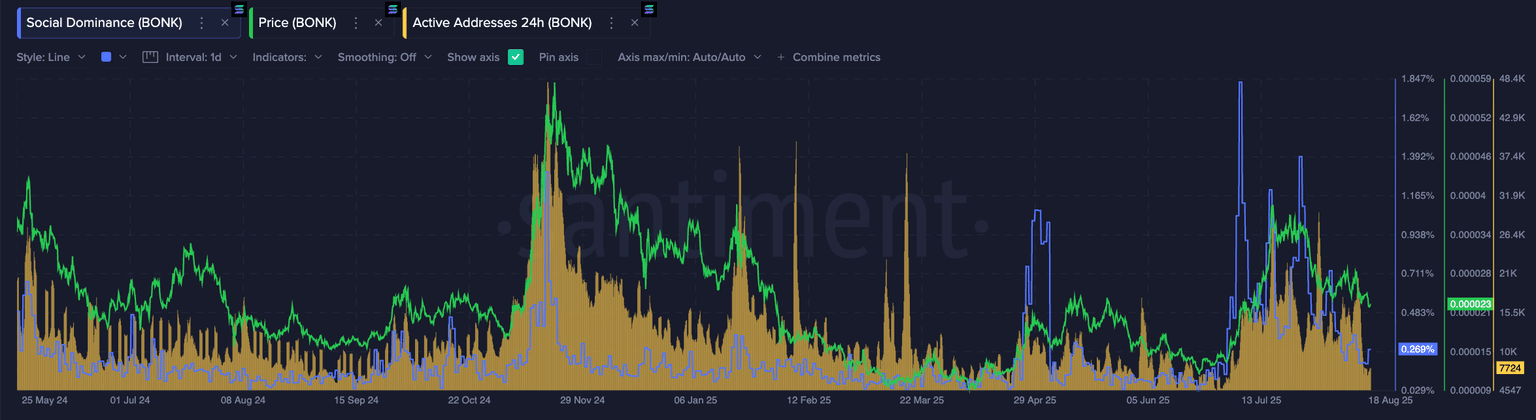This screenshot has height=420, width=1536.
Task: Open the Interval: 1d dropdown
Action: tap(201, 57)
